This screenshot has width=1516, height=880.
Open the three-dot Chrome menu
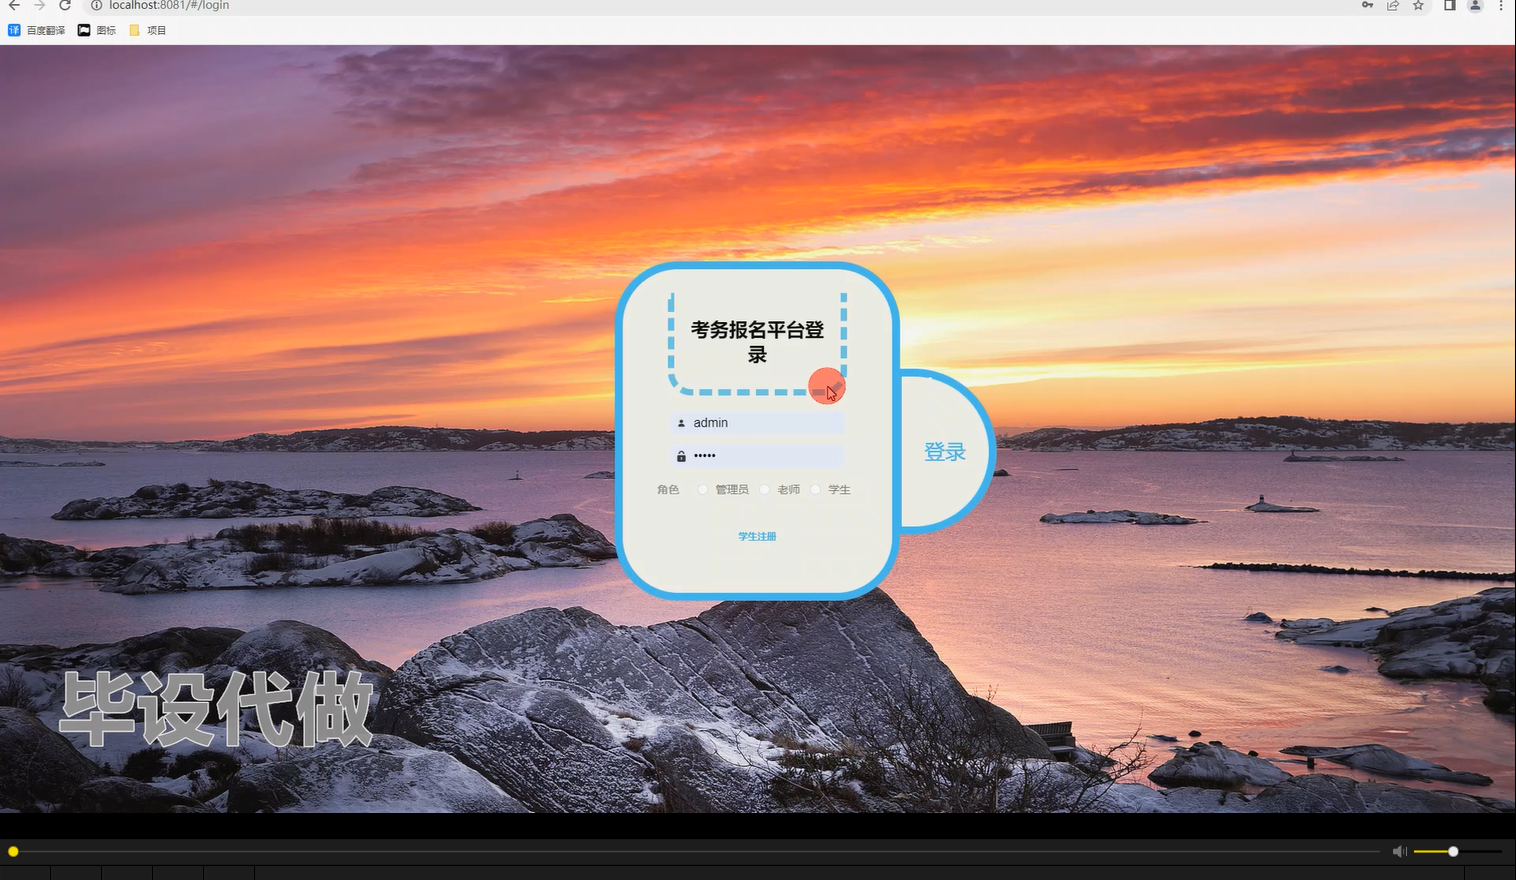click(1502, 6)
